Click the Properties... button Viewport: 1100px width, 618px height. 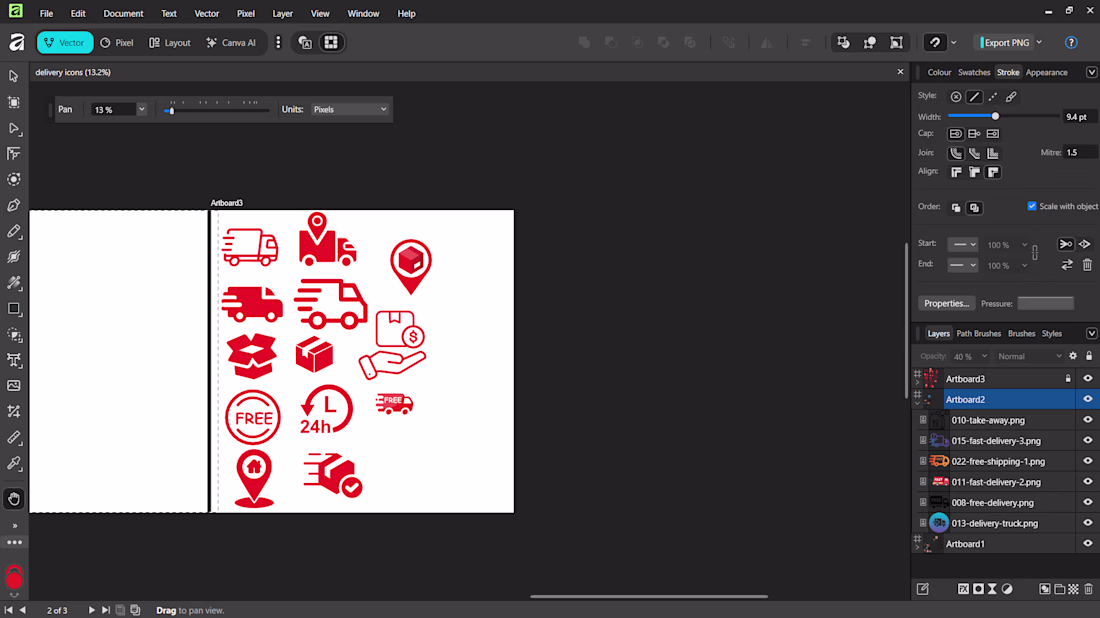click(x=946, y=304)
